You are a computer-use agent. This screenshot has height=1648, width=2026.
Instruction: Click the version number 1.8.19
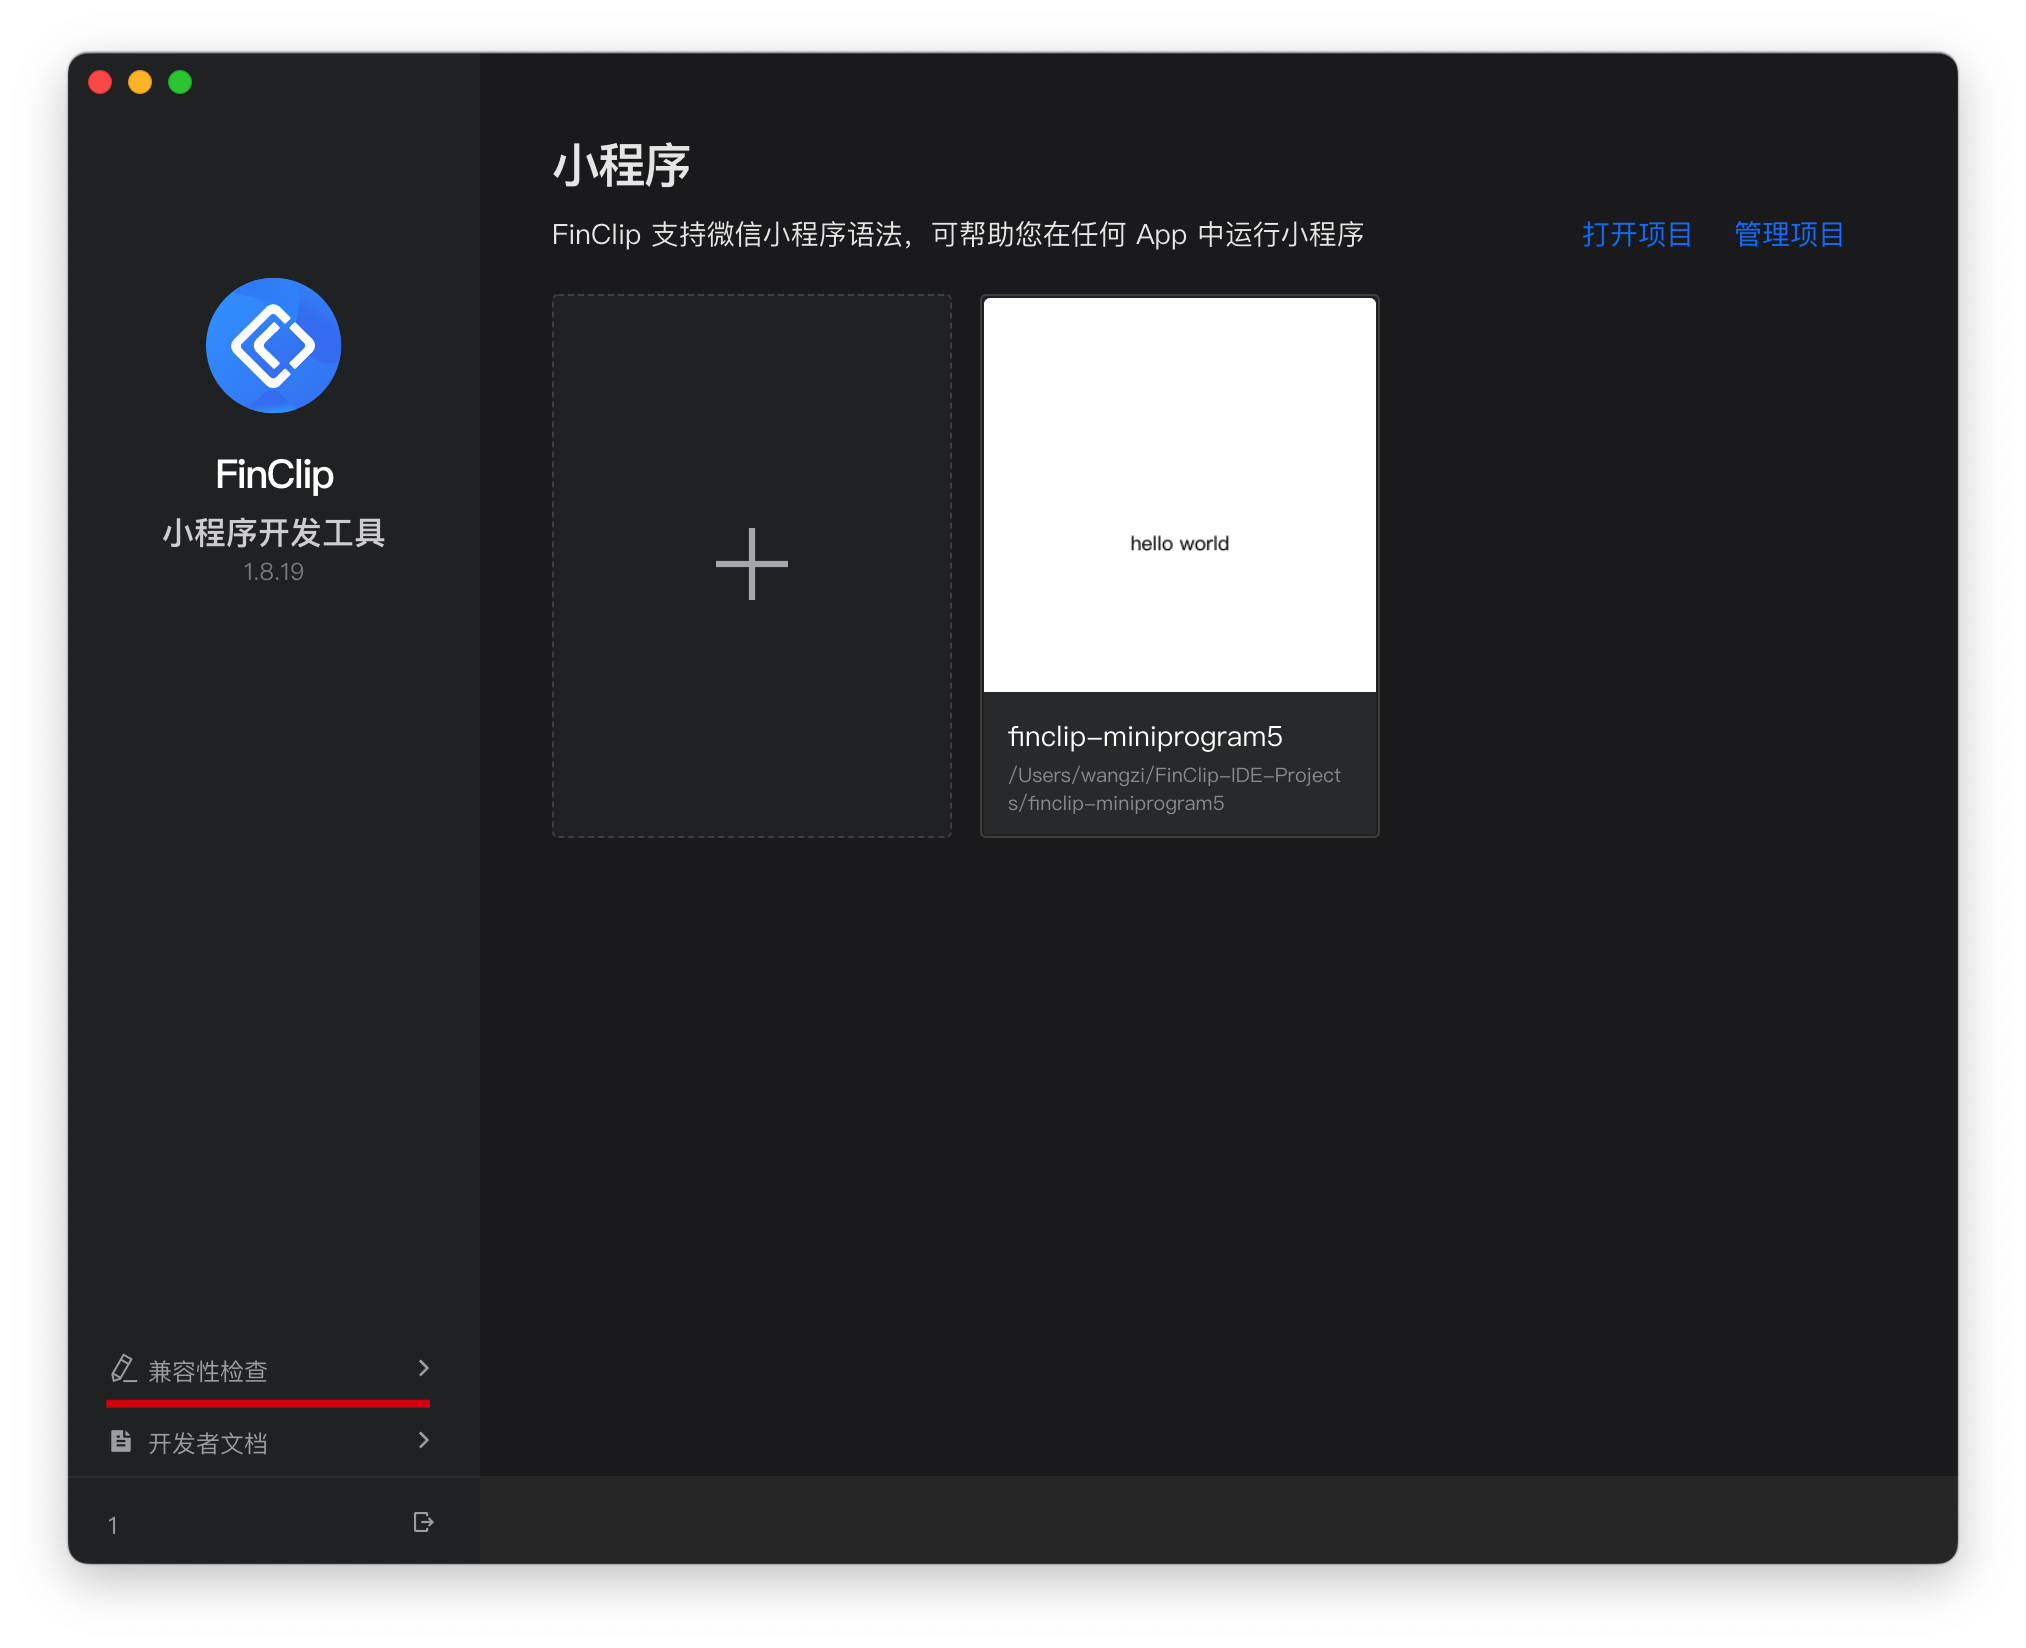tap(273, 572)
